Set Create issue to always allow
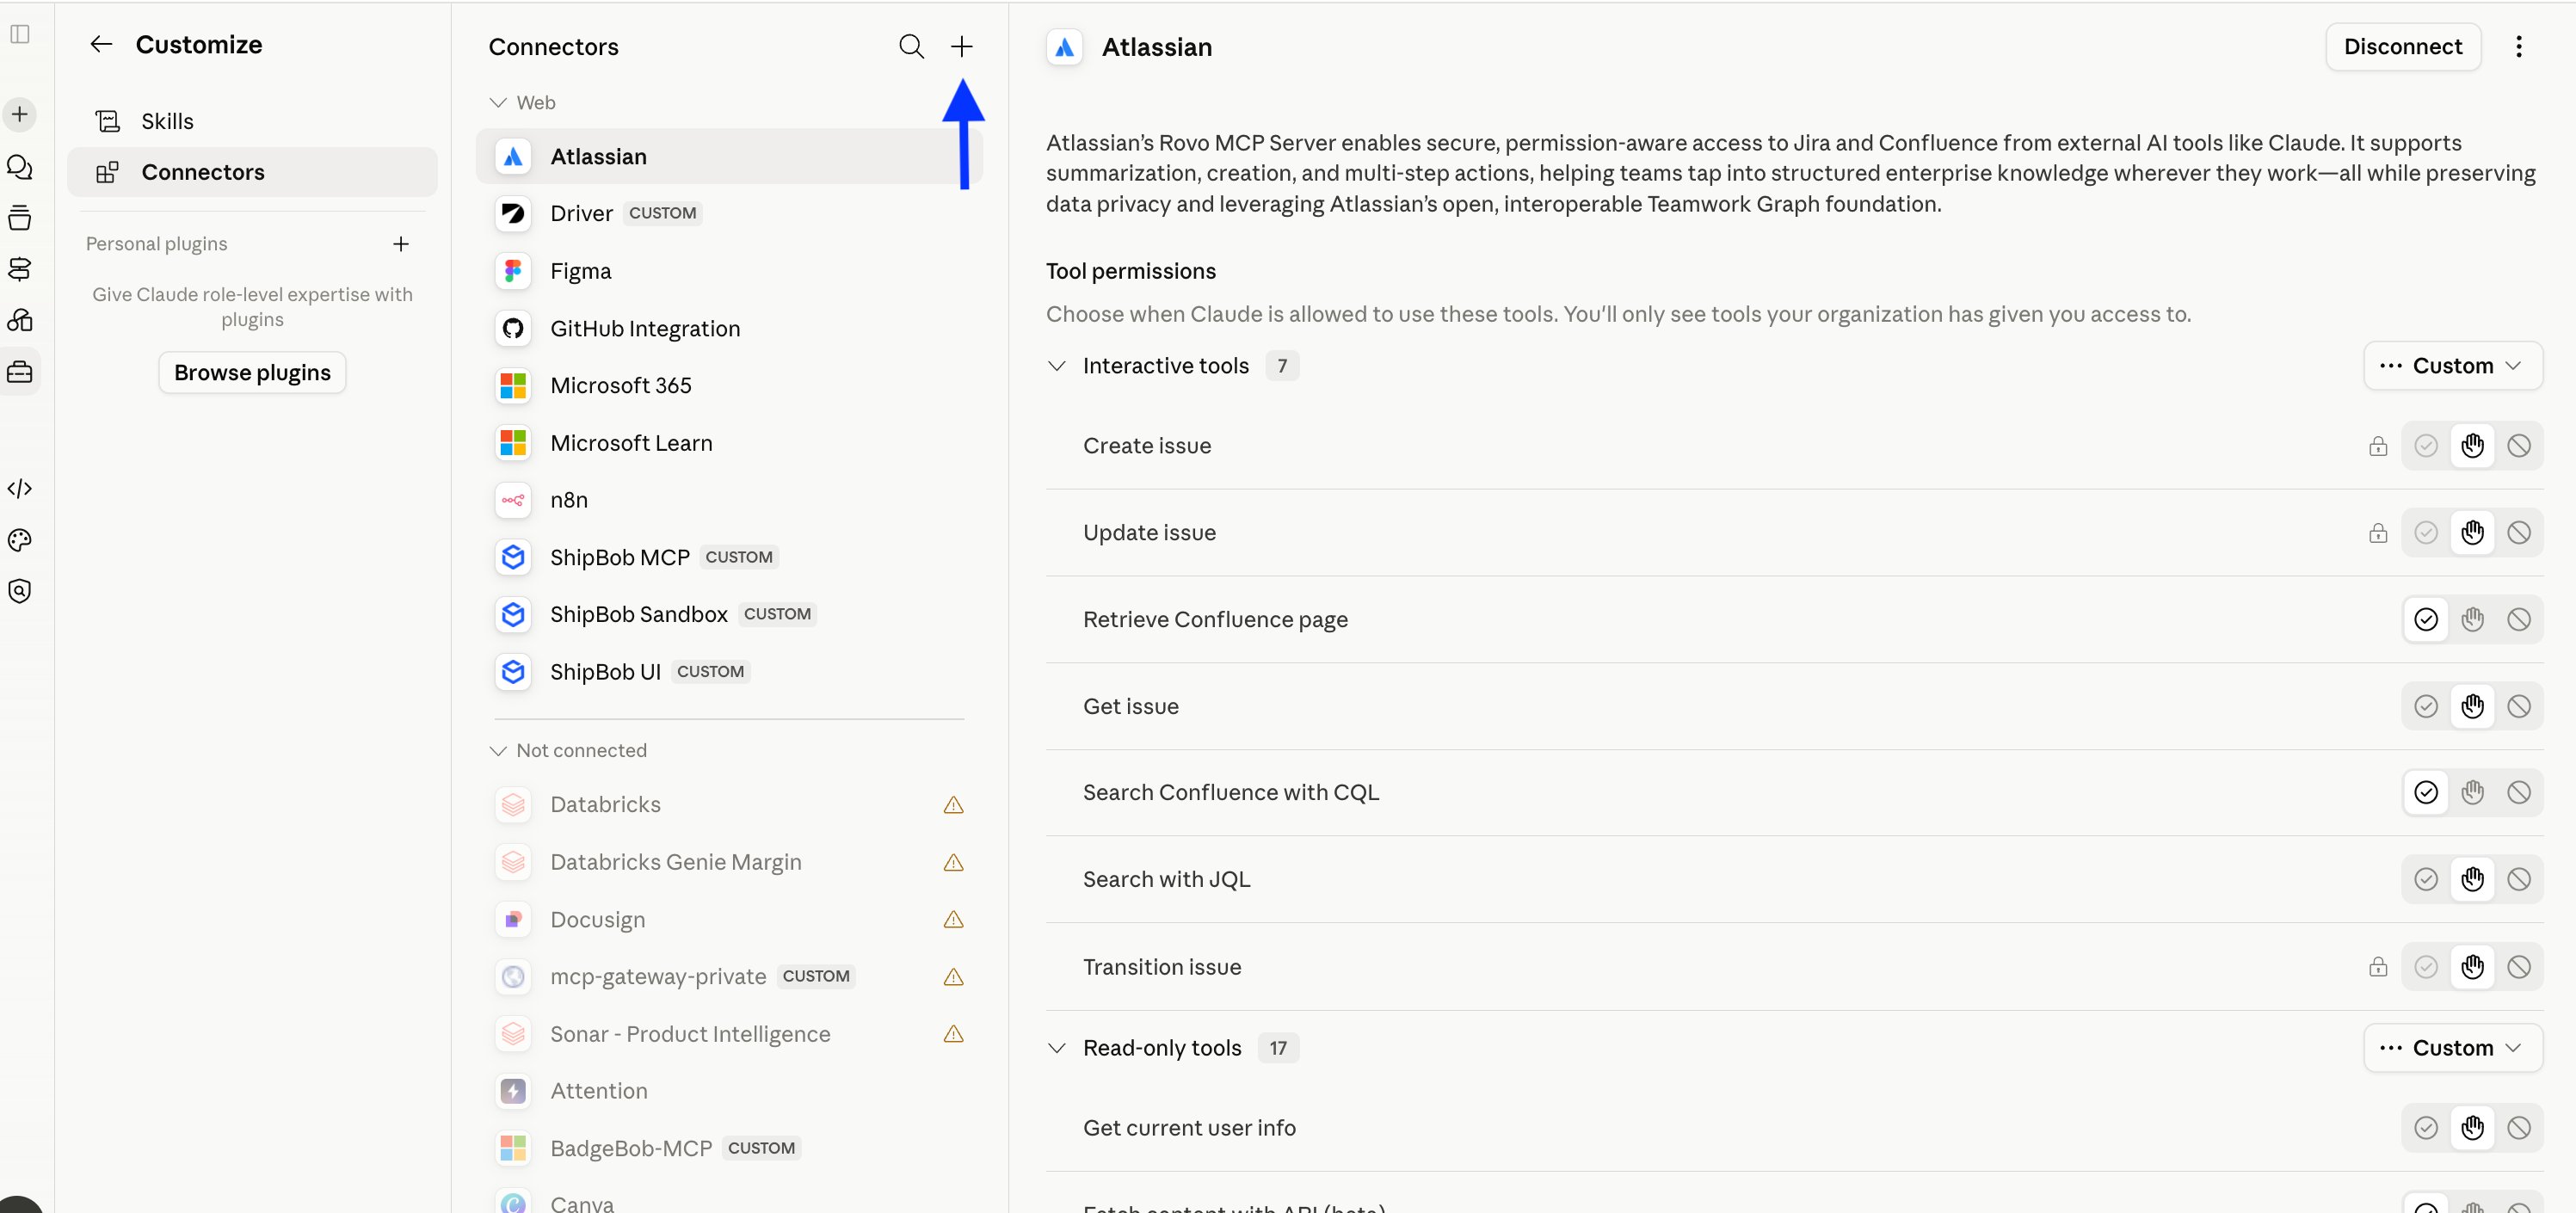The width and height of the screenshot is (2576, 1213). click(2426, 446)
